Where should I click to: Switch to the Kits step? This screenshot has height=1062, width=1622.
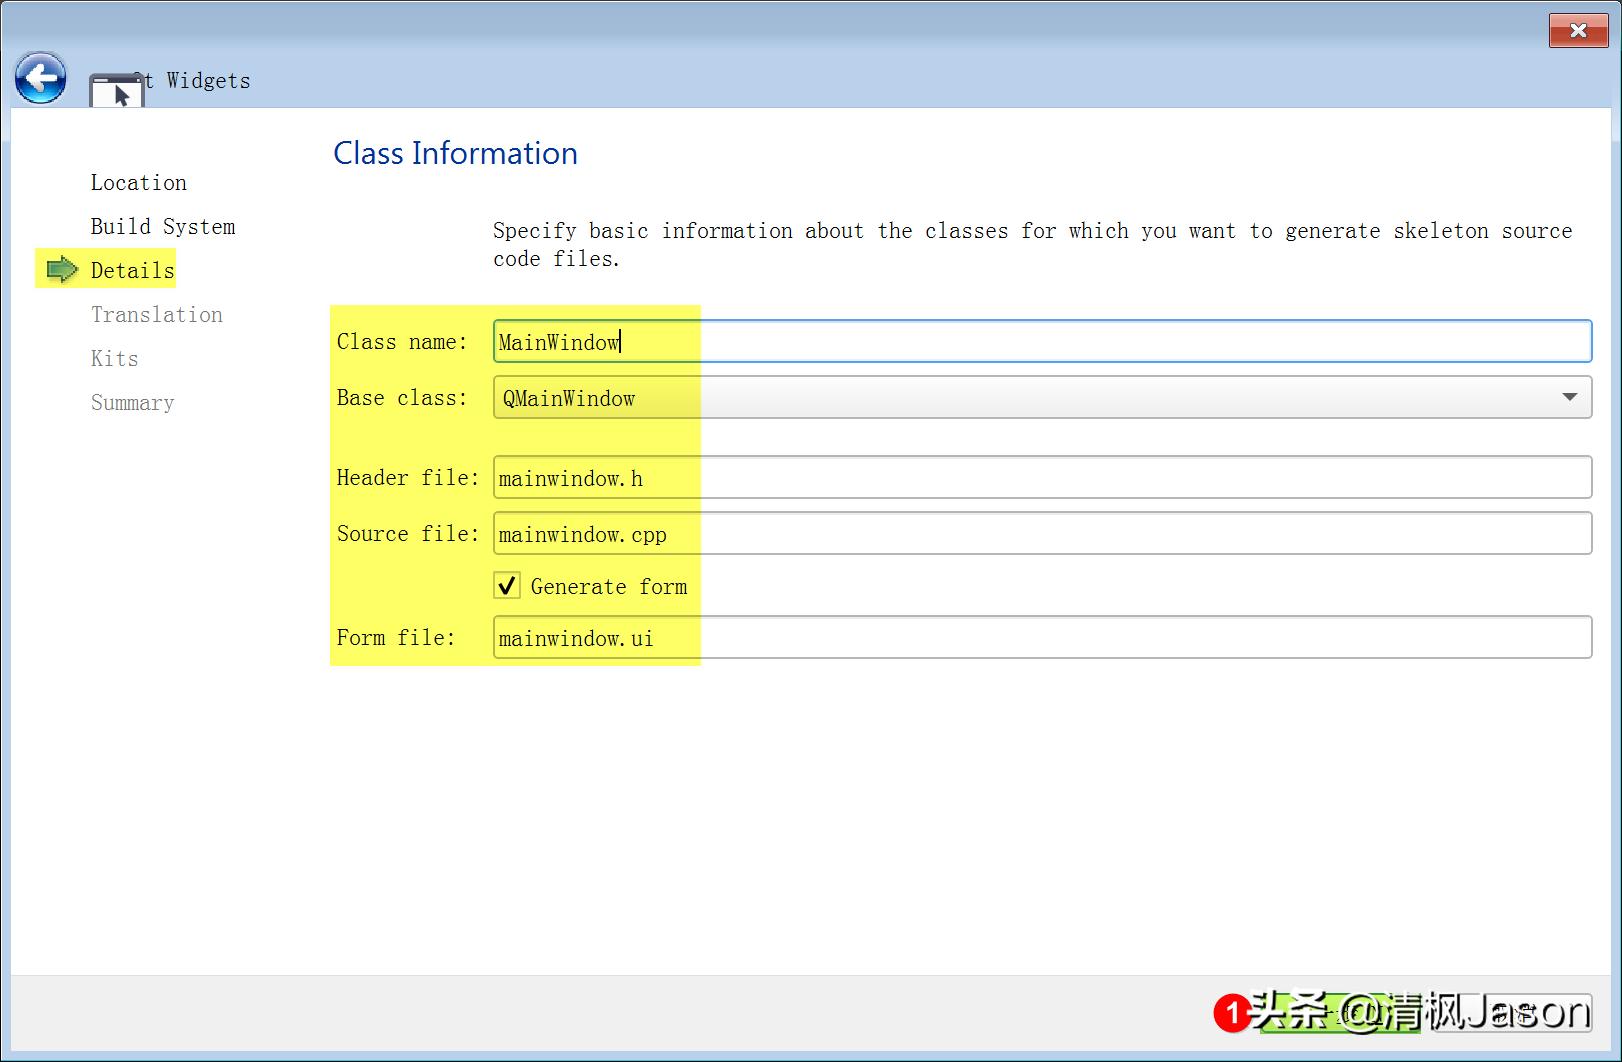pos(113,358)
